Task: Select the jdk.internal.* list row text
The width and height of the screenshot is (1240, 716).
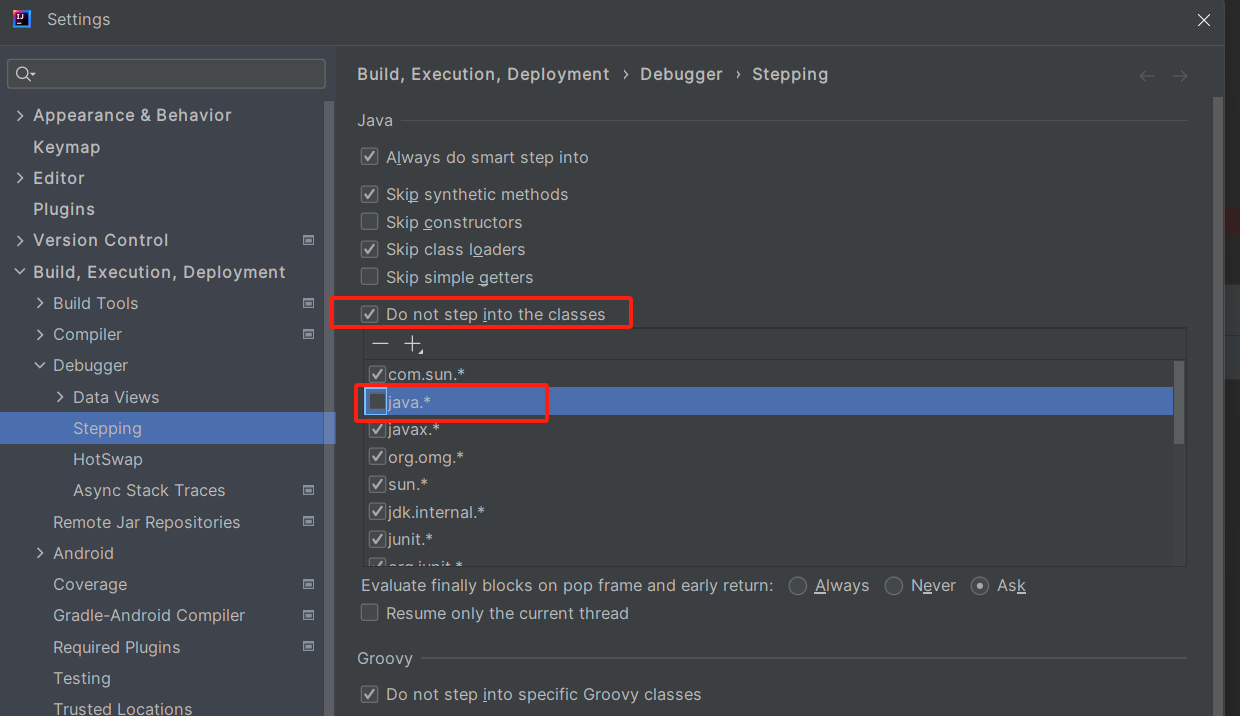Action: pos(437,512)
